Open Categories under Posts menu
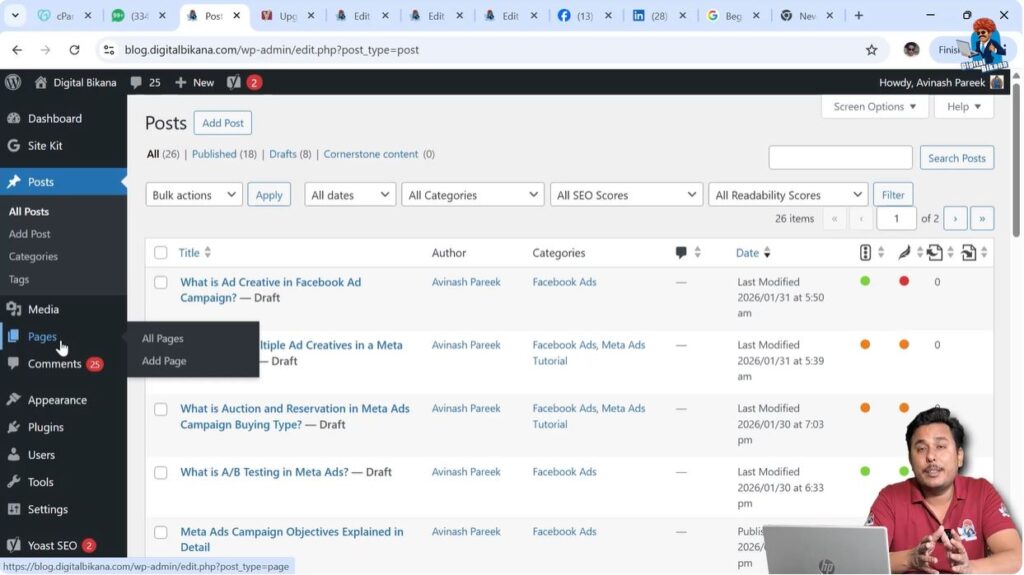This screenshot has height=575, width=1024. pos(33,256)
